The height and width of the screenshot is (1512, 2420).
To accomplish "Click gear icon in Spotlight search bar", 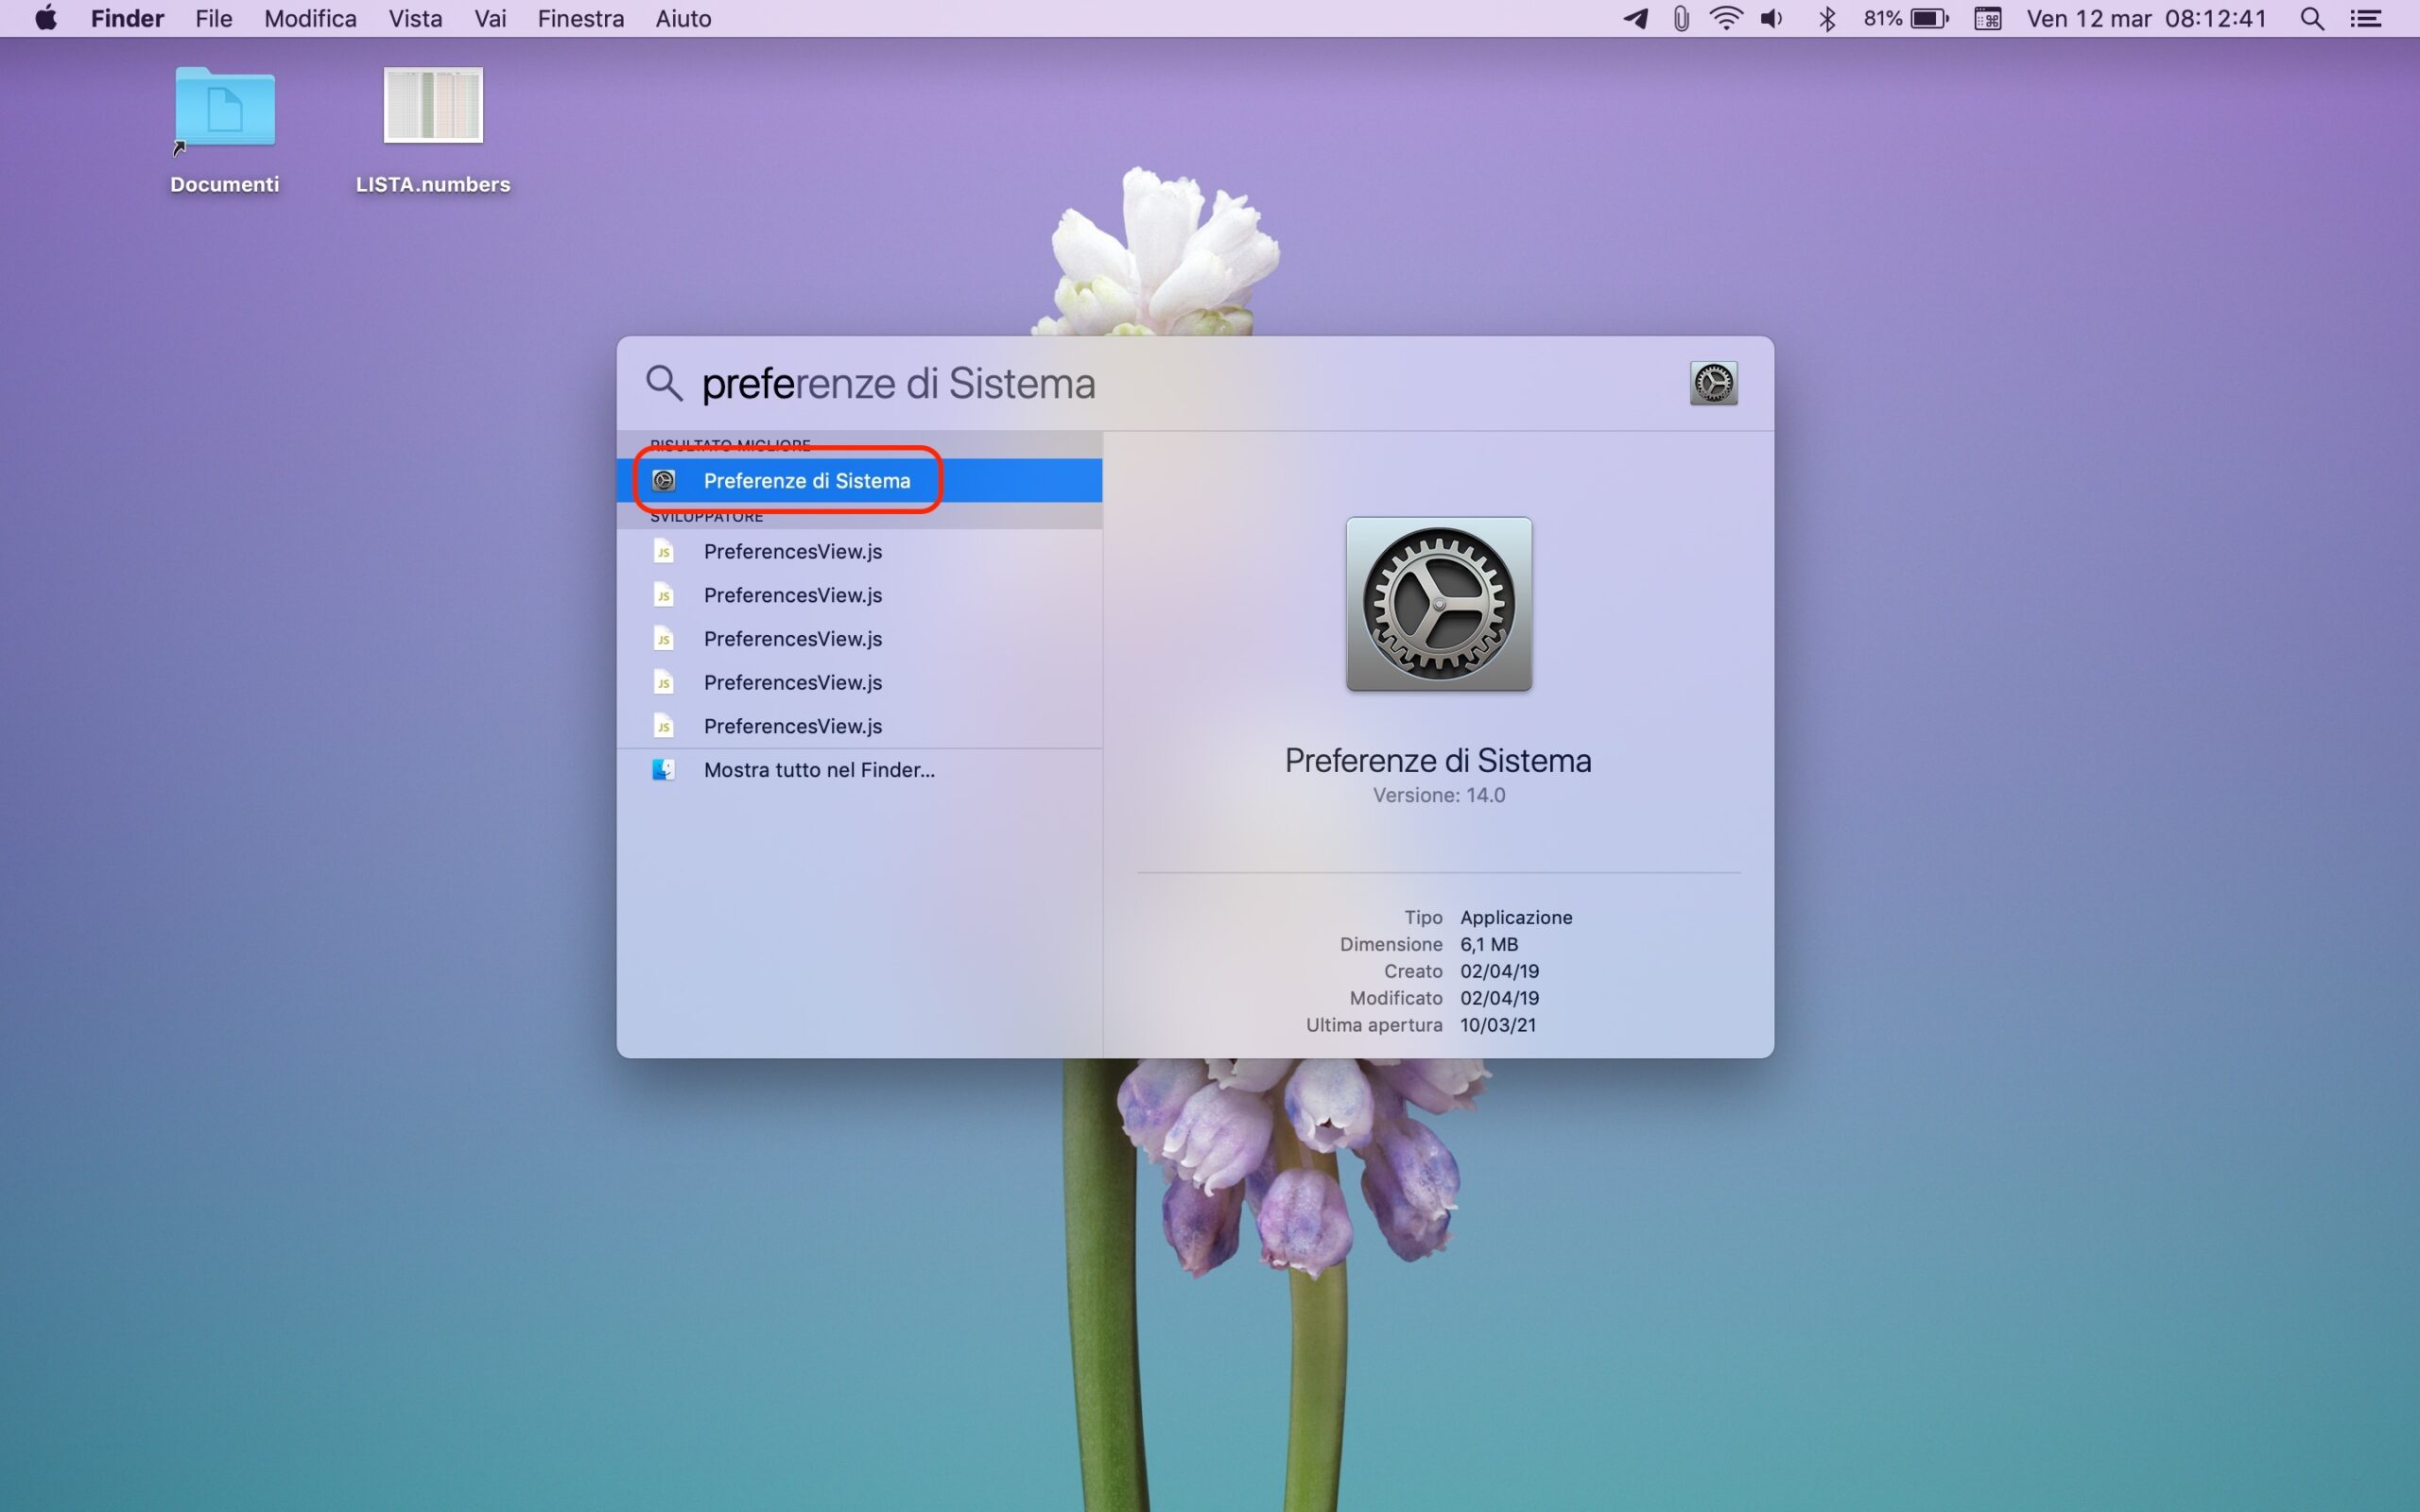I will [x=1712, y=384].
